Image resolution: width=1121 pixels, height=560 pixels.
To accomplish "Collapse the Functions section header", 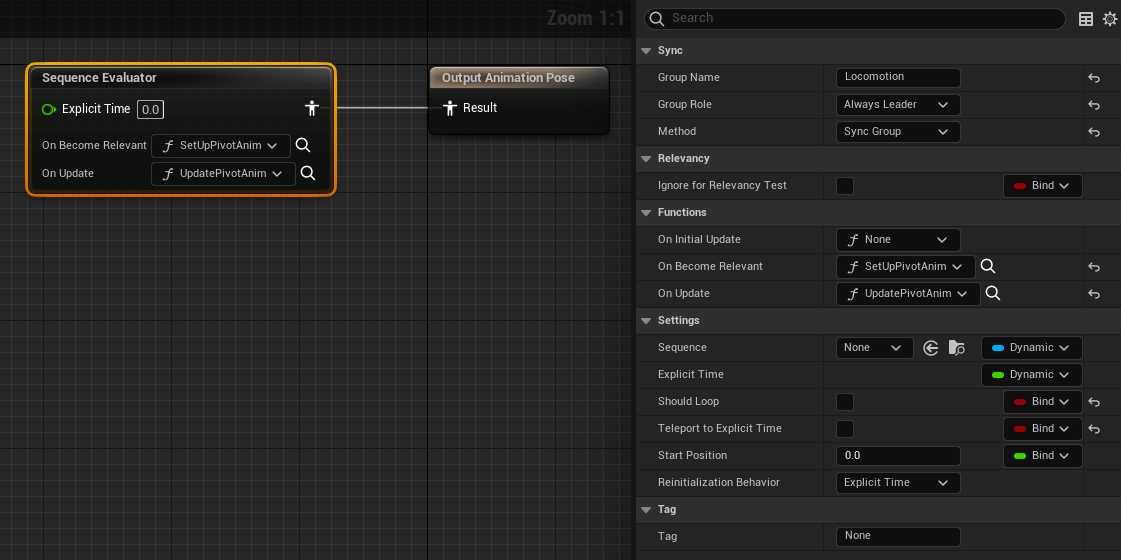I will [x=647, y=213].
